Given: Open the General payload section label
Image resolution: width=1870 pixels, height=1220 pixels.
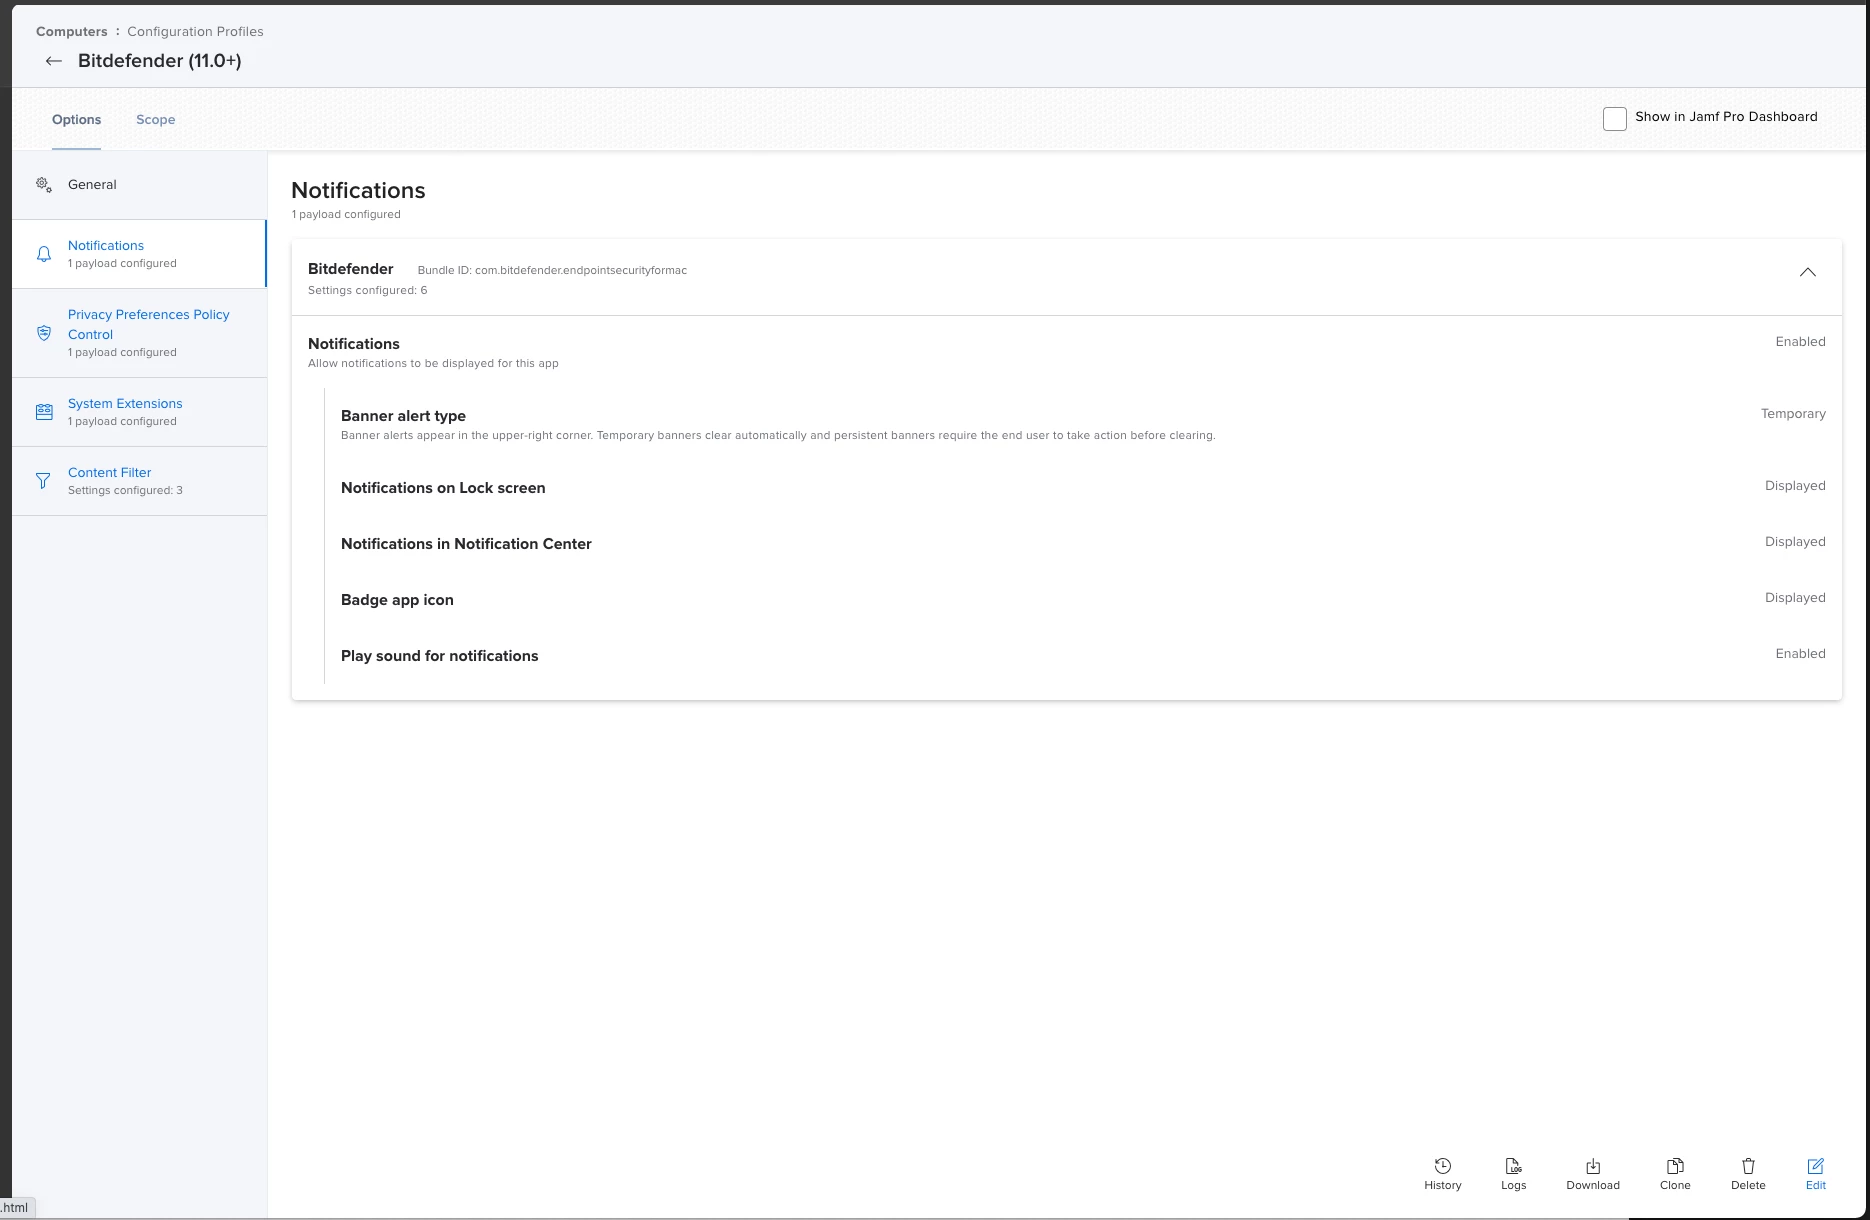Looking at the screenshot, I should [92, 184].
